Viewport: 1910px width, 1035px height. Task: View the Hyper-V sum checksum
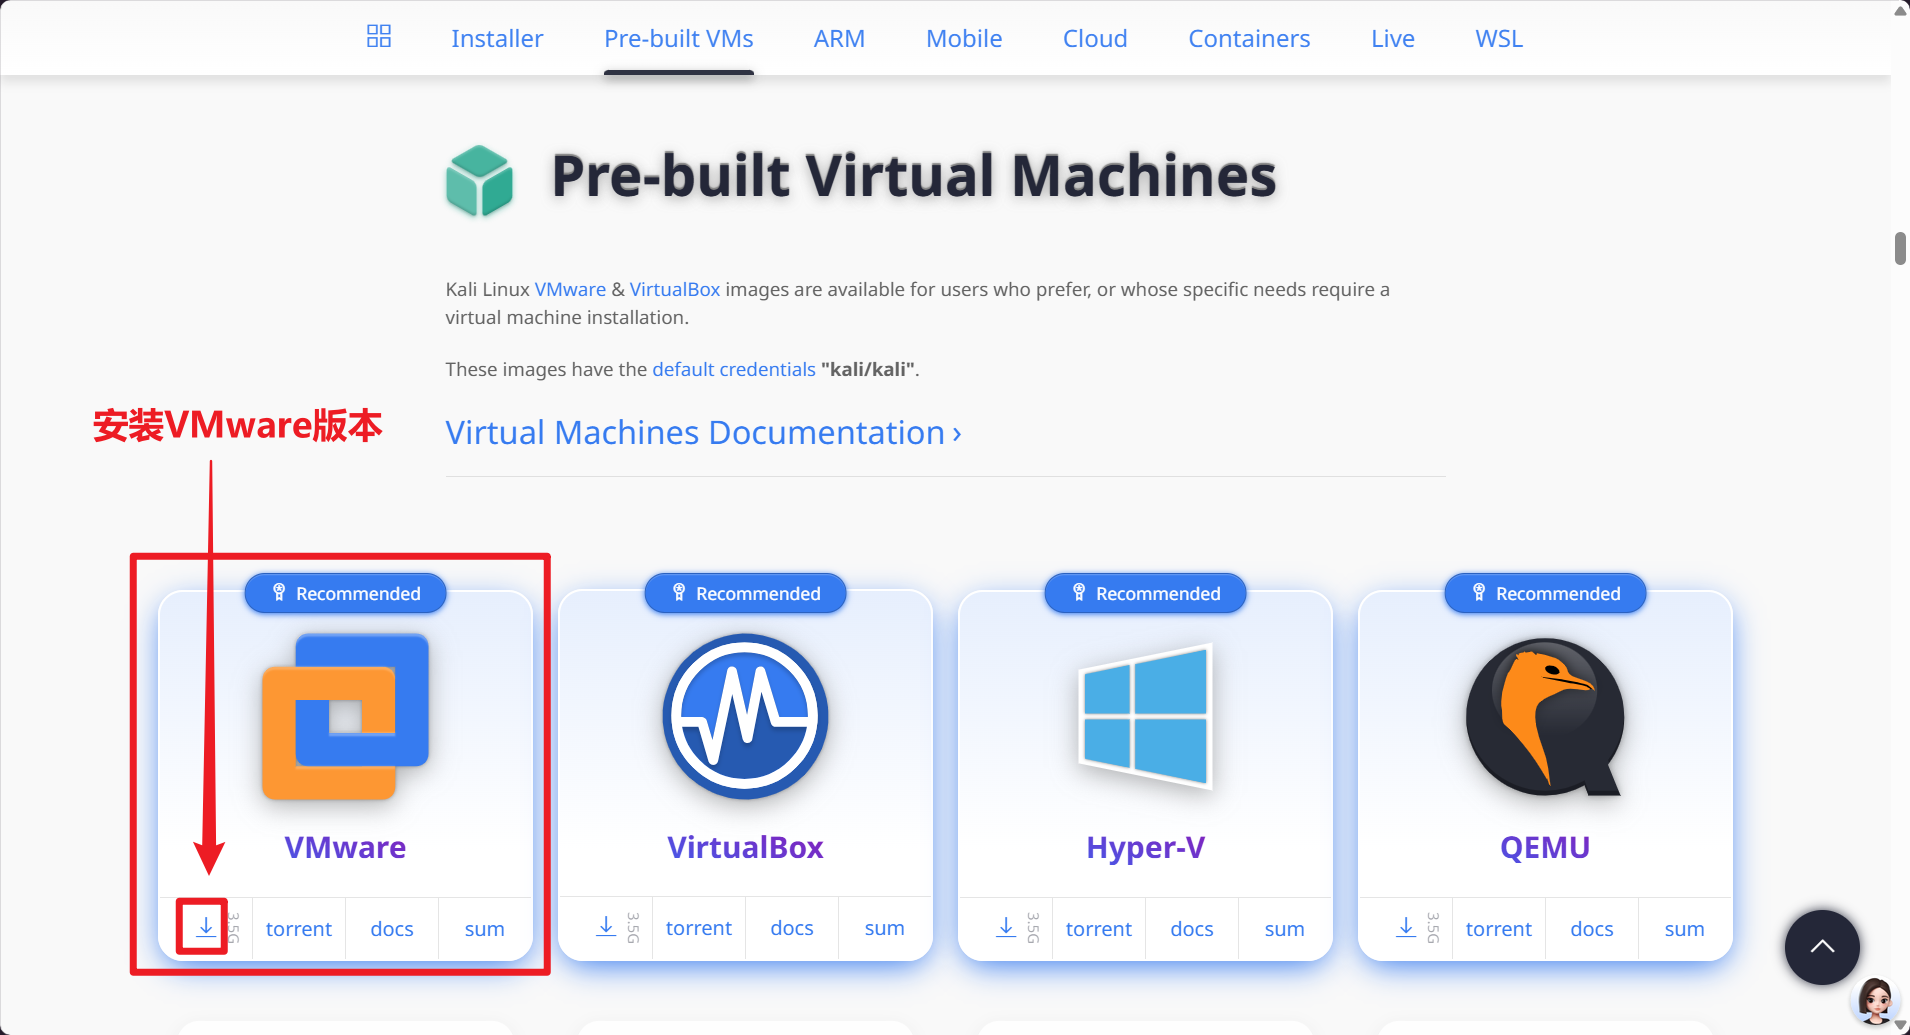pos(1285,929)
